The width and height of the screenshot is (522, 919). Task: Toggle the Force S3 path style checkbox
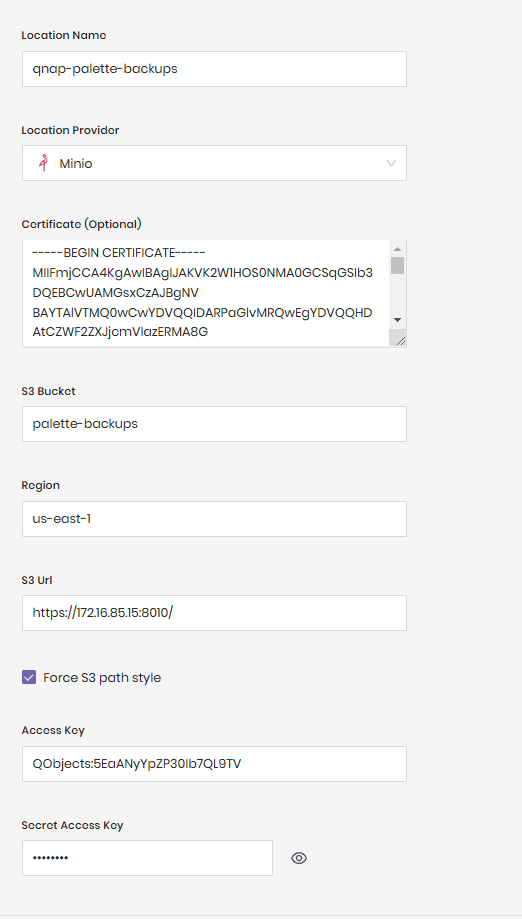(x=29, y=678)
